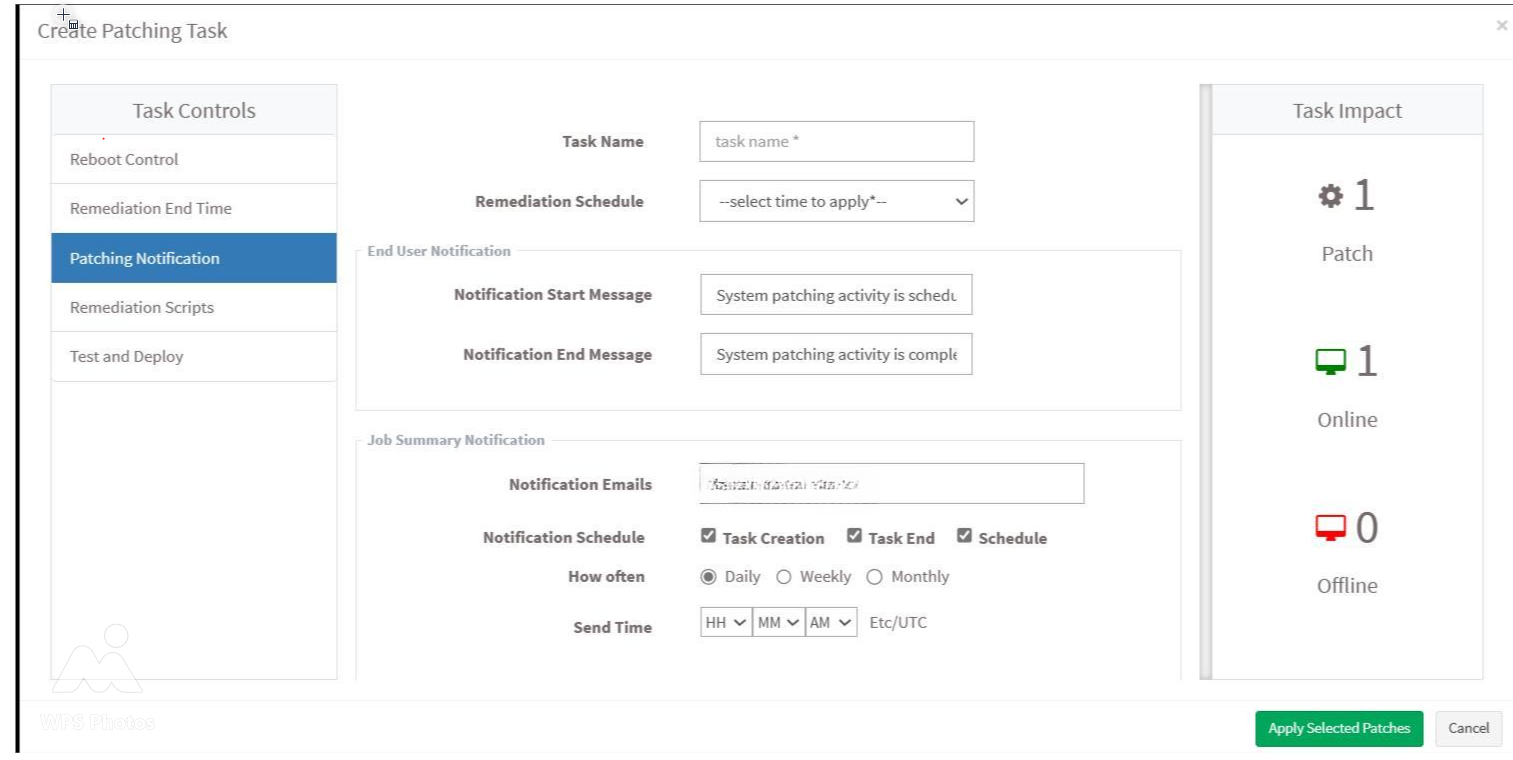Screen dimensions: 1513x760
Task: Click the Apply Selected Patches button
Action: tap(1338, 729)
